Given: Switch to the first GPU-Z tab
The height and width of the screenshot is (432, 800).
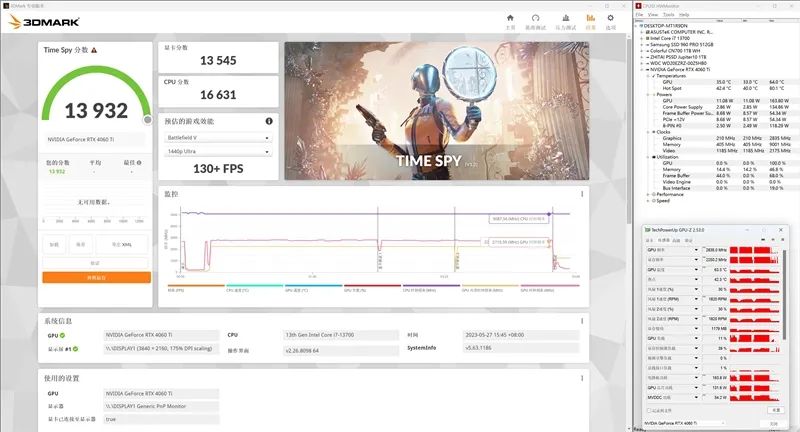Looking at the screenshot, I should tap(649, 240).
